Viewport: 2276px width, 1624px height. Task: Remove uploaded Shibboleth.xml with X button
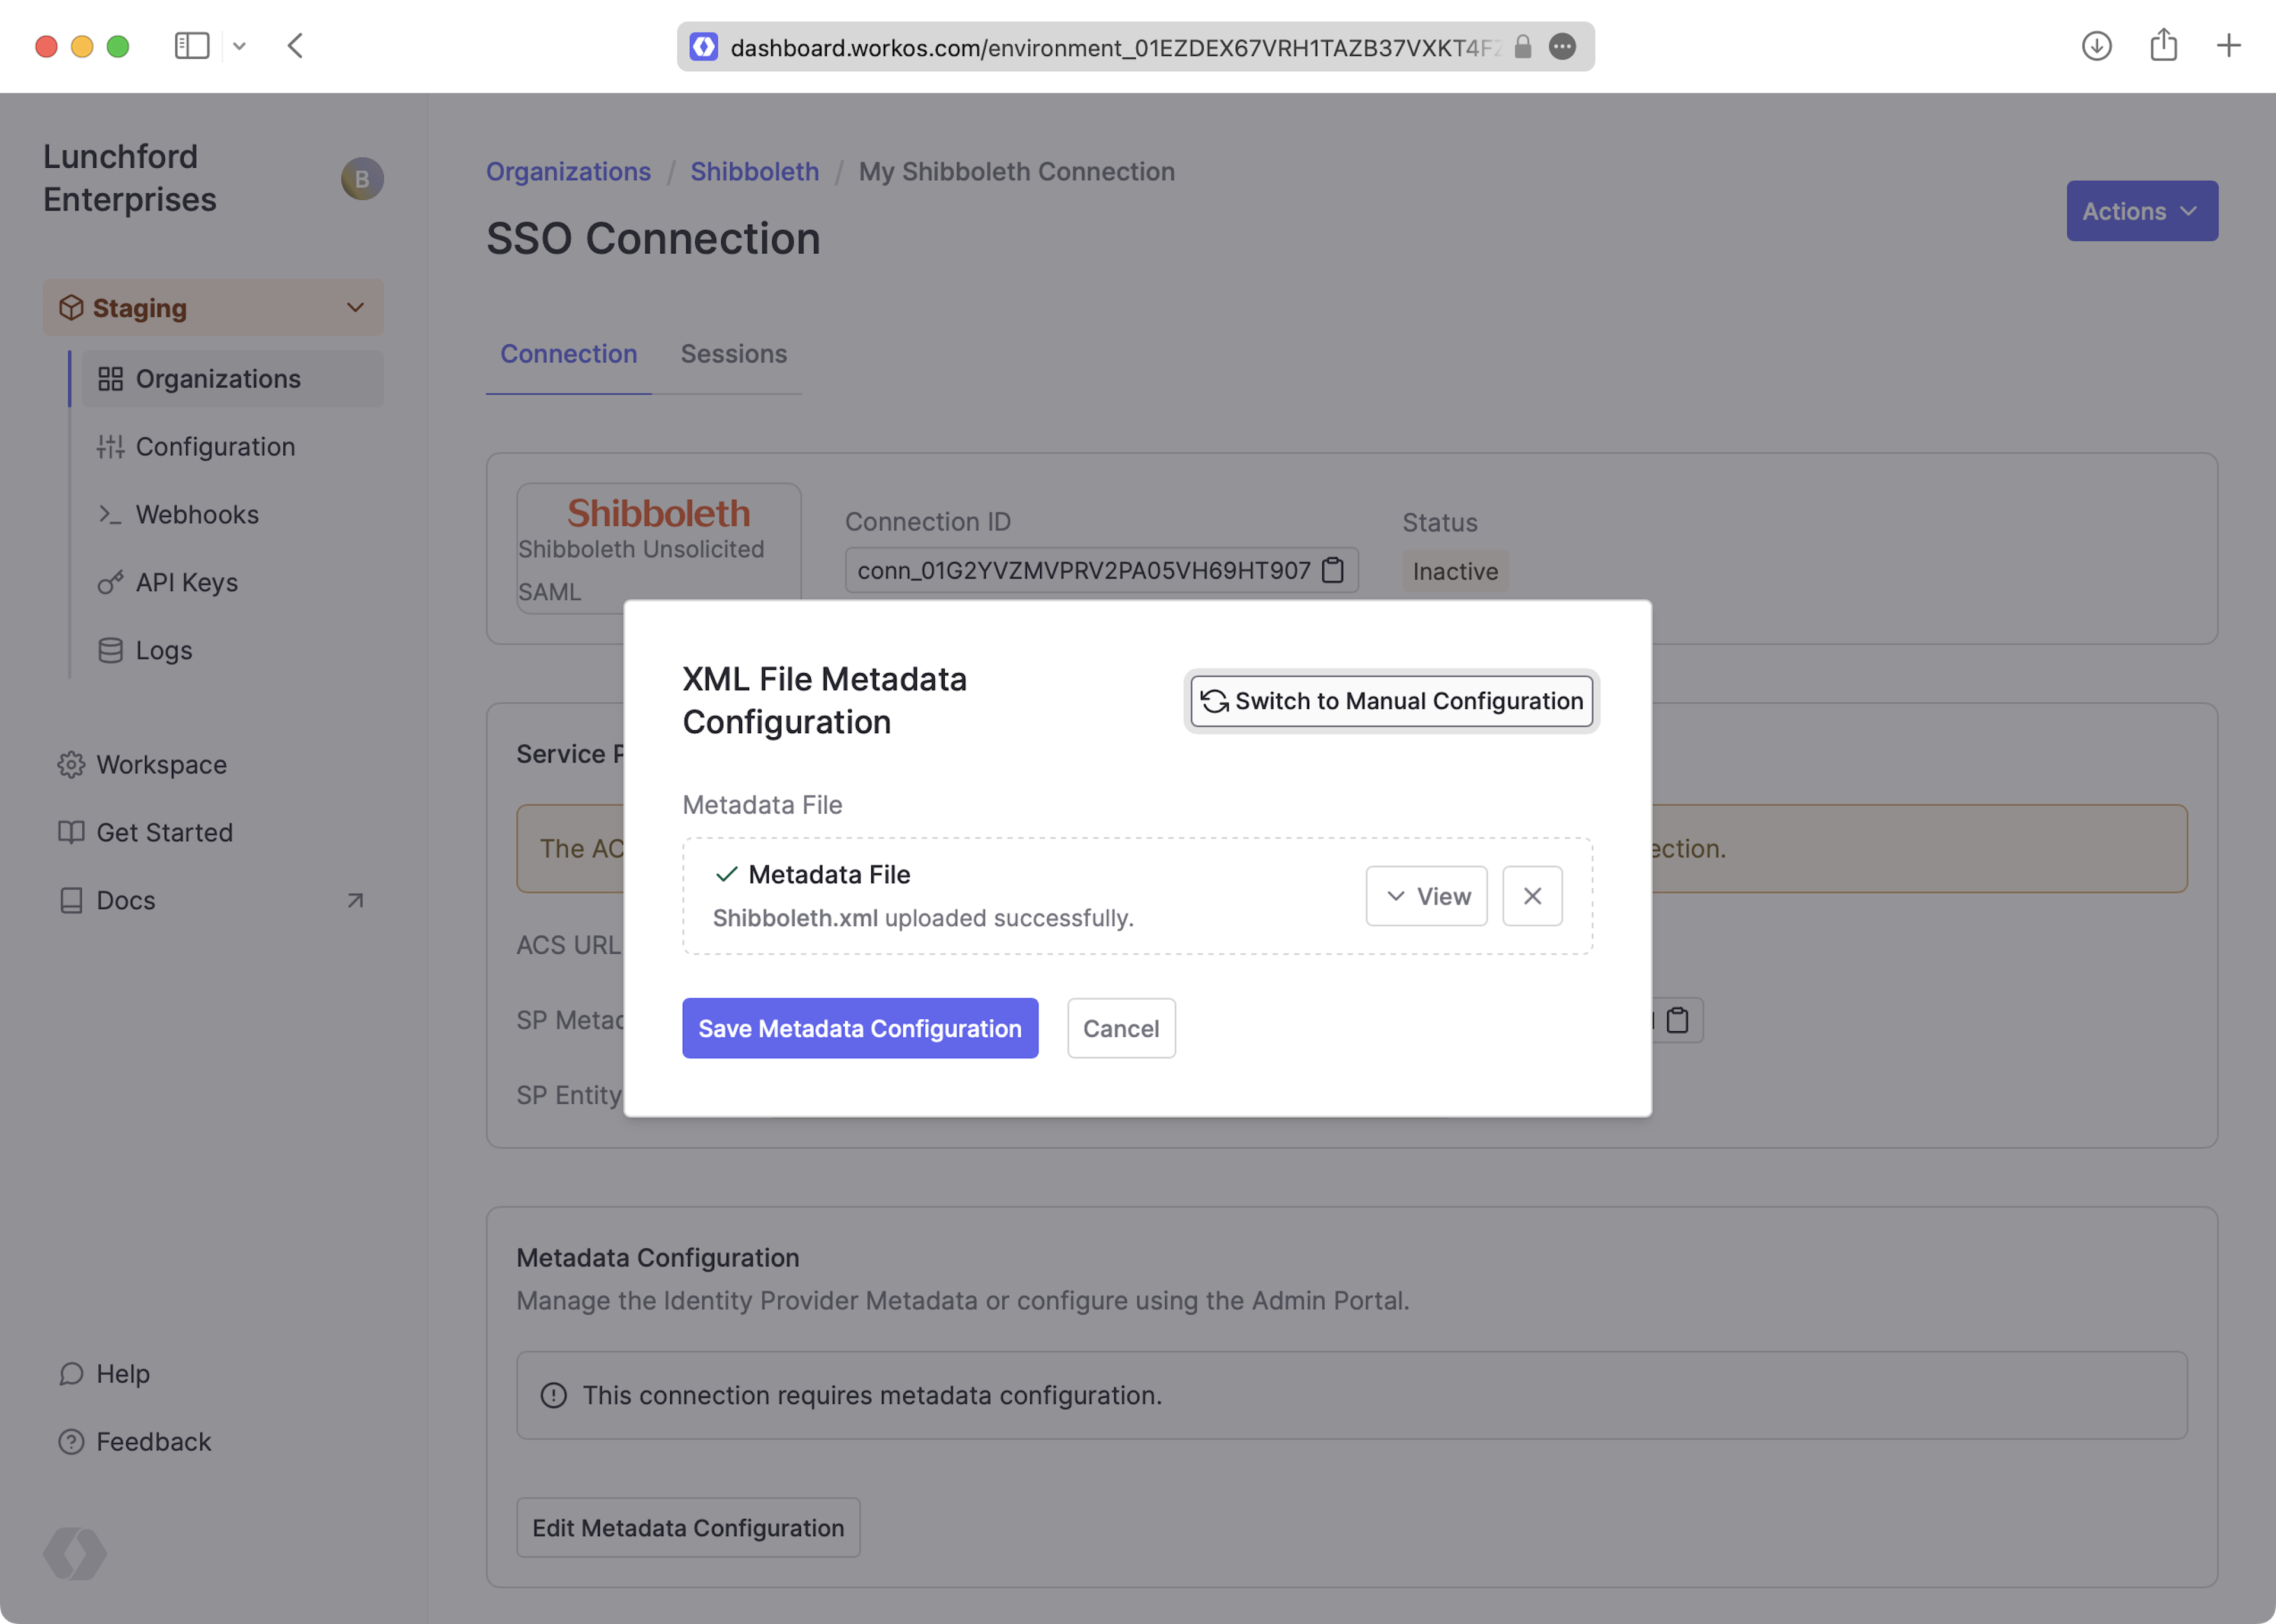[x=1532, y=896]
